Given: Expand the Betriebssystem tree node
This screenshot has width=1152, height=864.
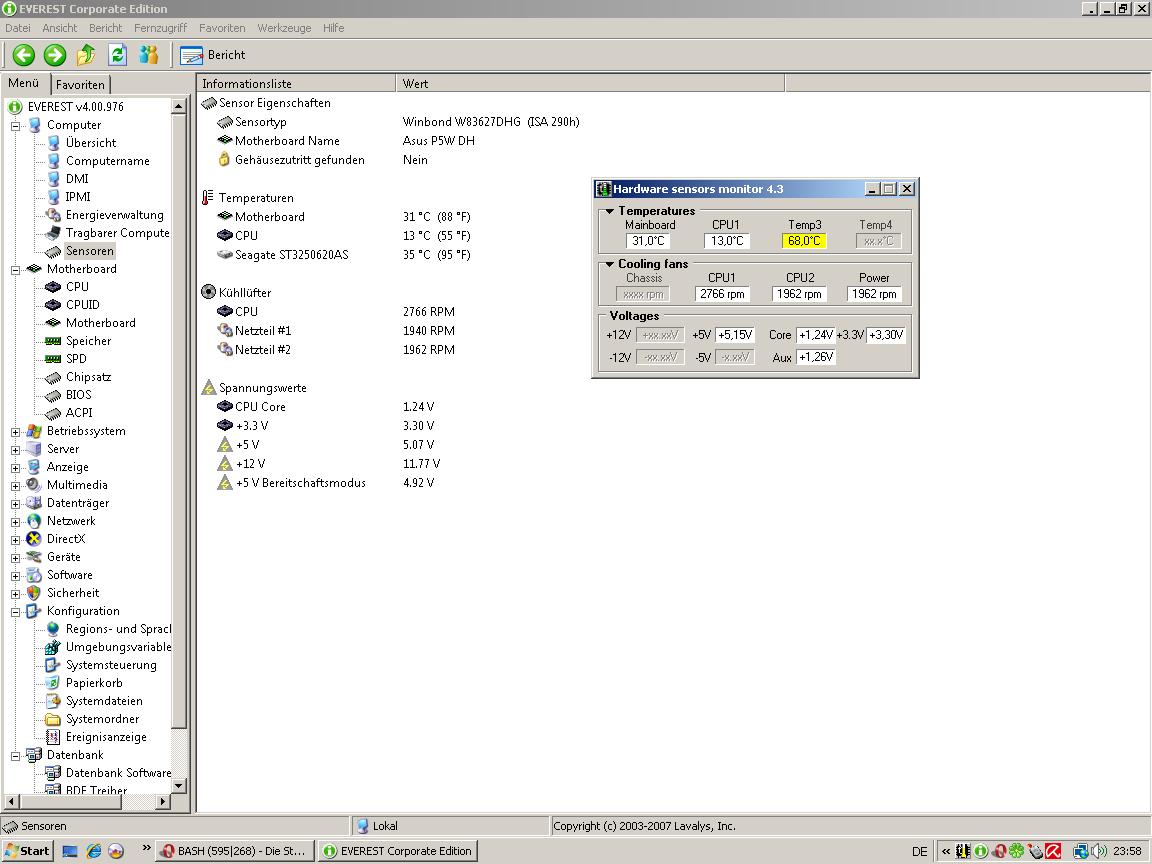Looking at the screenshot, I should click(15, 432).
